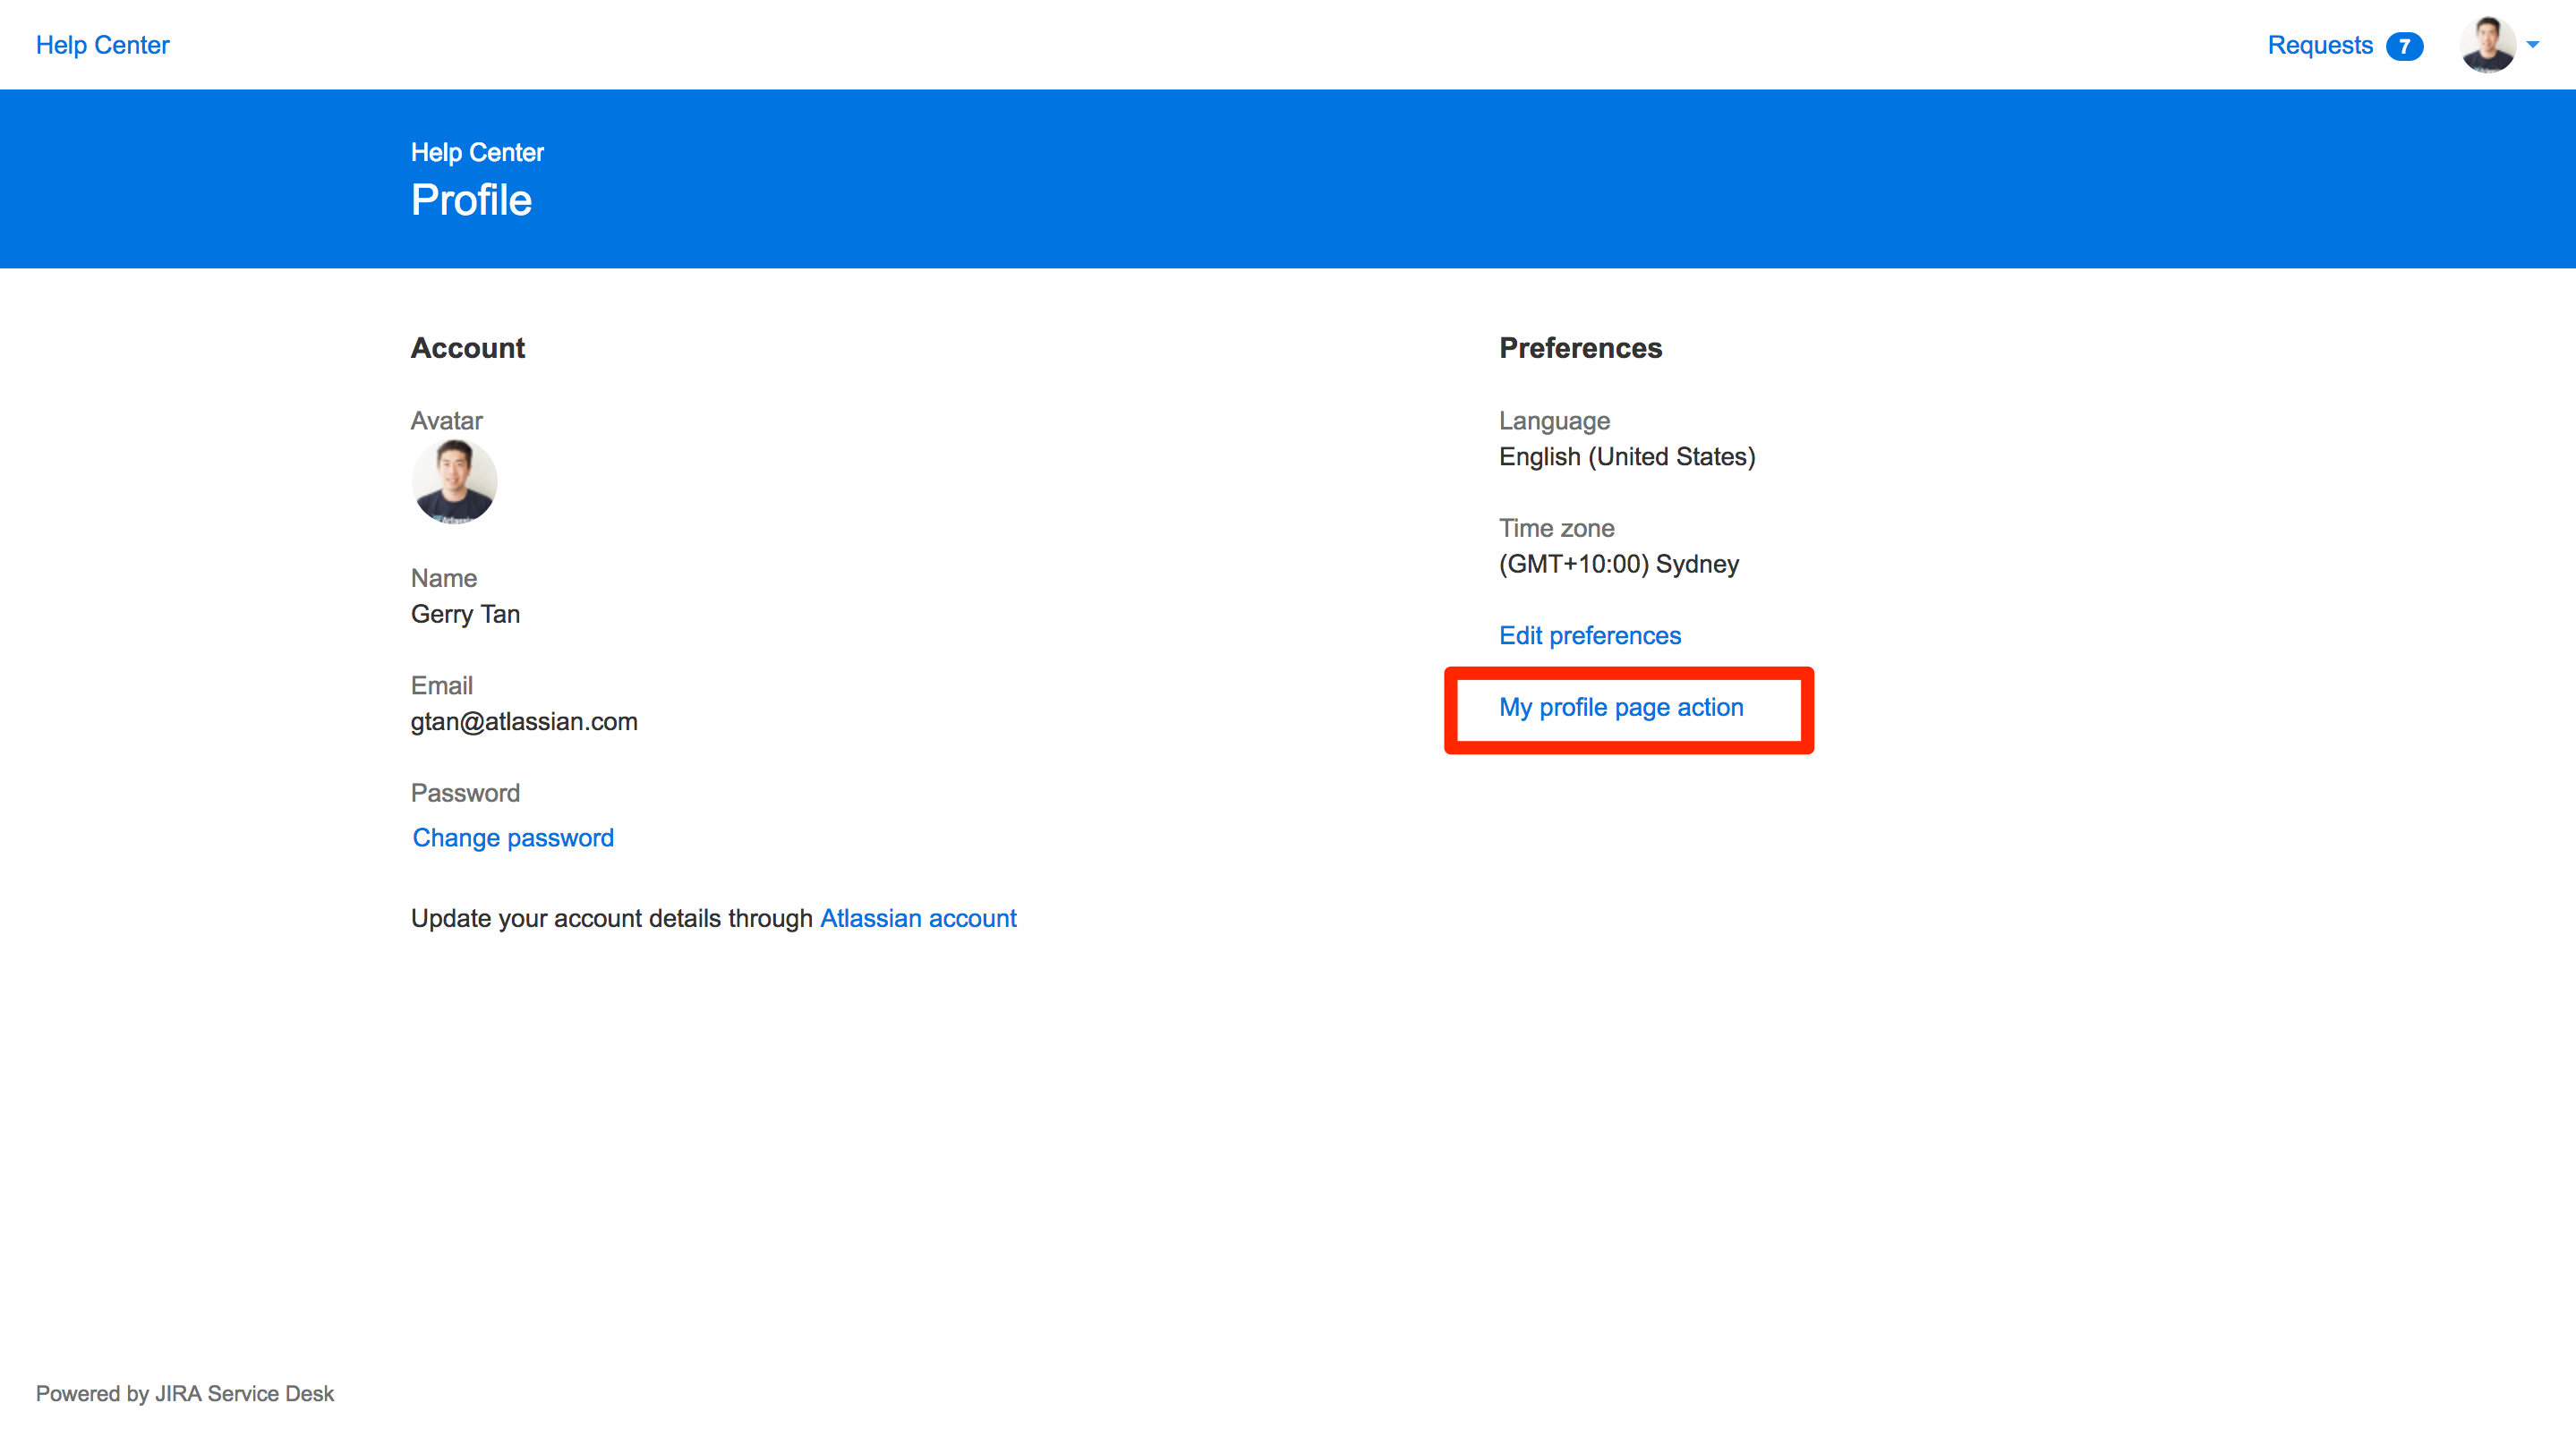The width and height of the screenshot is (2576, 1437).
Task: Click the Email field label
Action: coord(441,685)
